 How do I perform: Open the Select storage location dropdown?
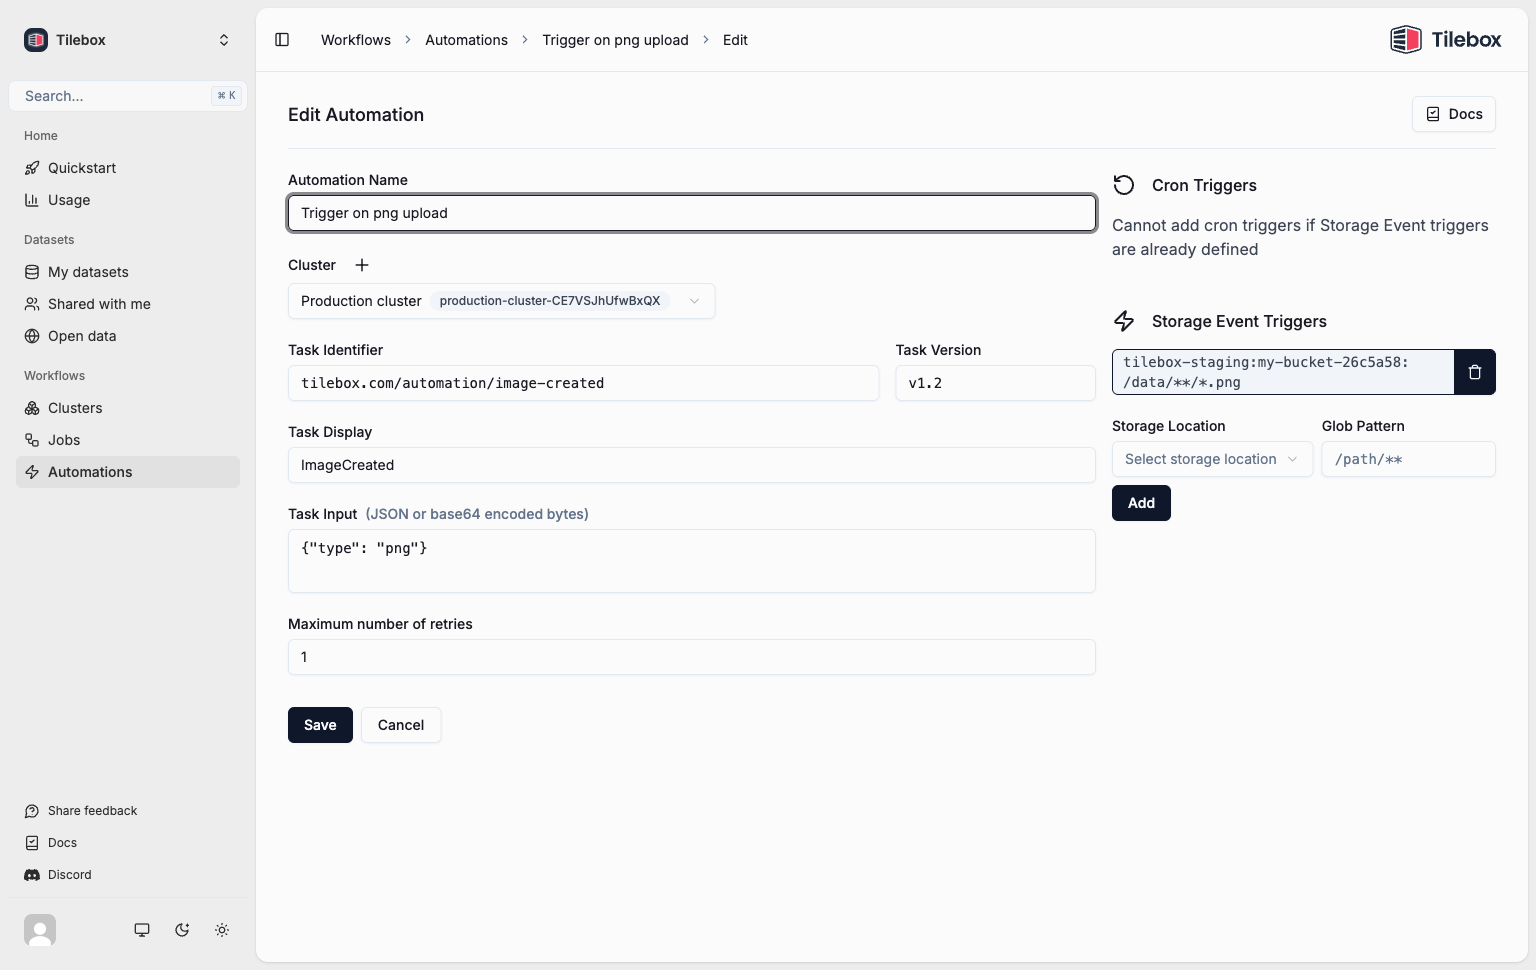(x=1212, y=459)
